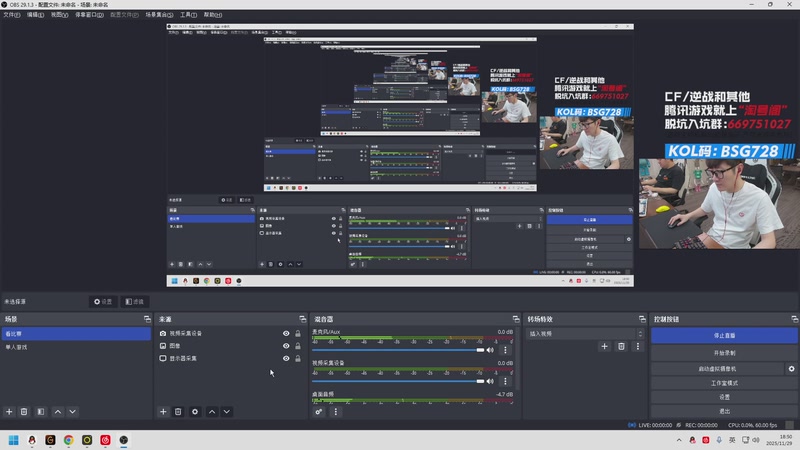Show hidden system tray icons
The width and height of the screenshot is (800, 450).
[679, 440]
